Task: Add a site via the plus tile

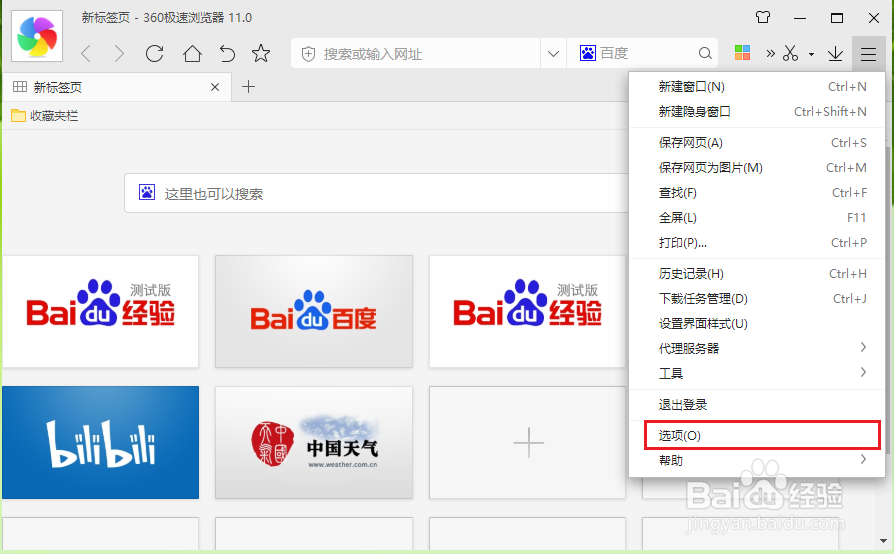Action: (x=528, y=442)
